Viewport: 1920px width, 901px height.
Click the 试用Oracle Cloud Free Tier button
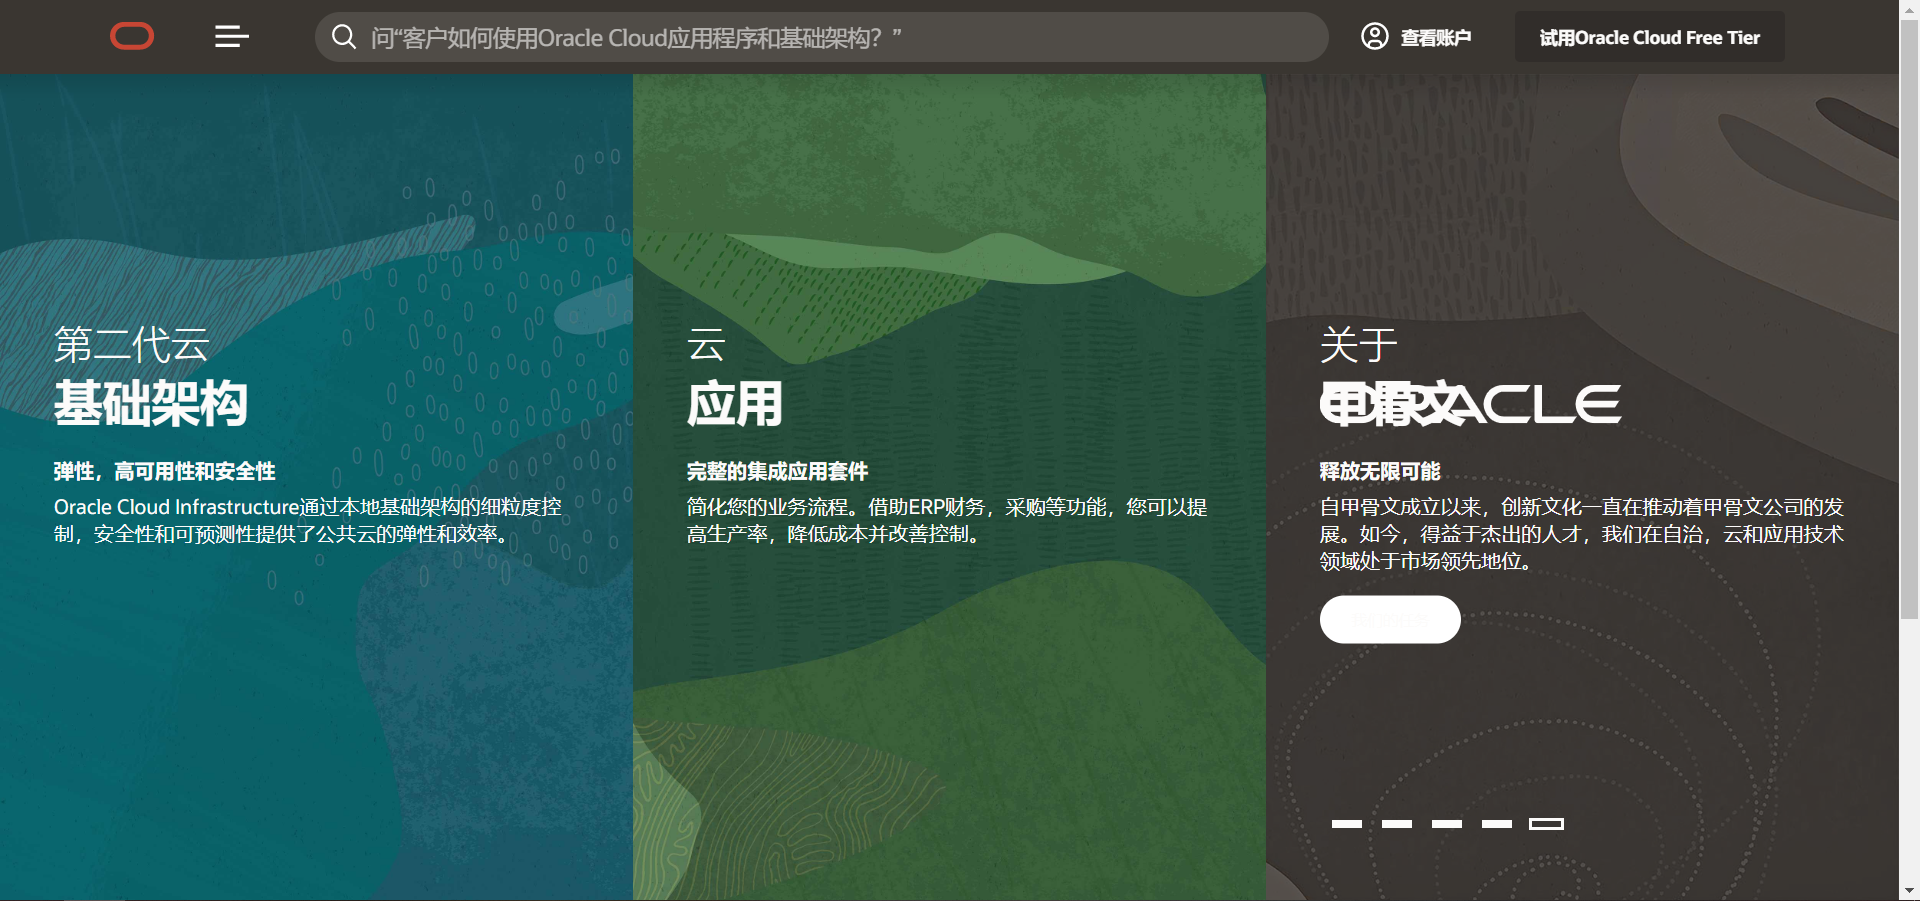coord(1648,36)
